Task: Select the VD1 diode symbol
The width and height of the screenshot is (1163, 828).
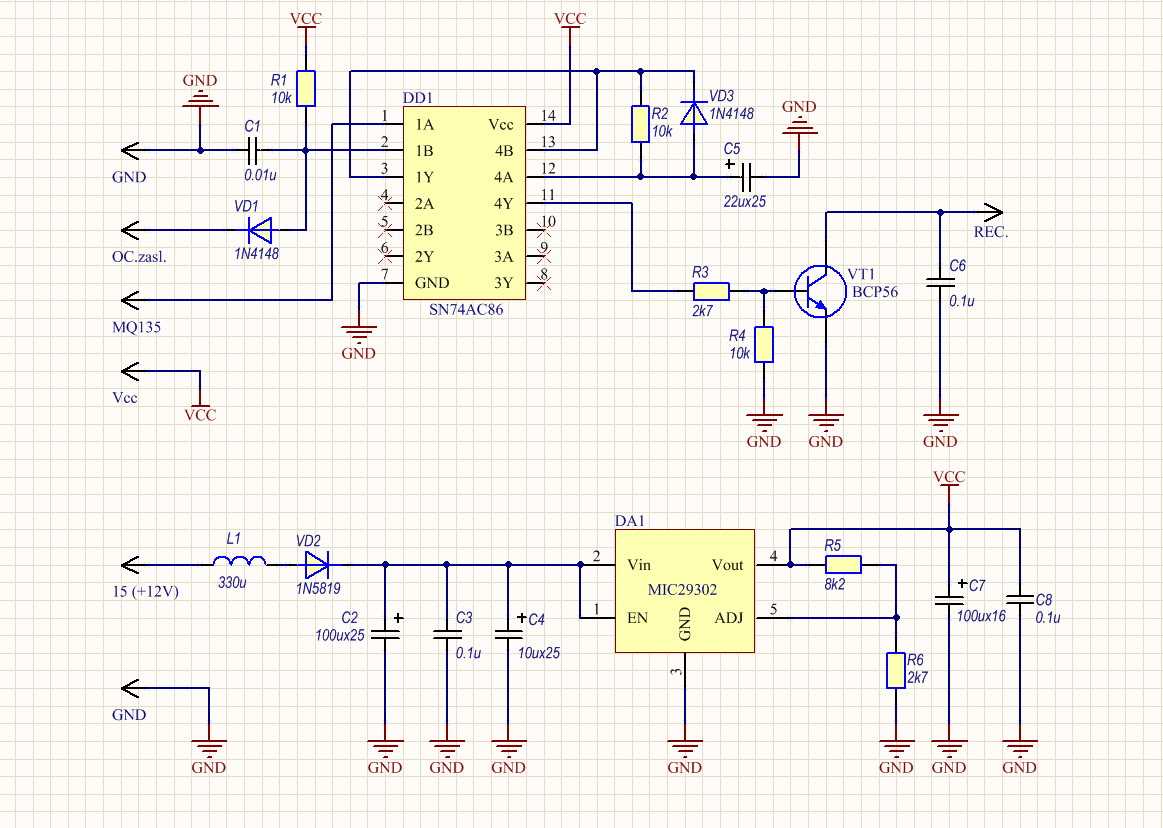Action: point(260,230)
